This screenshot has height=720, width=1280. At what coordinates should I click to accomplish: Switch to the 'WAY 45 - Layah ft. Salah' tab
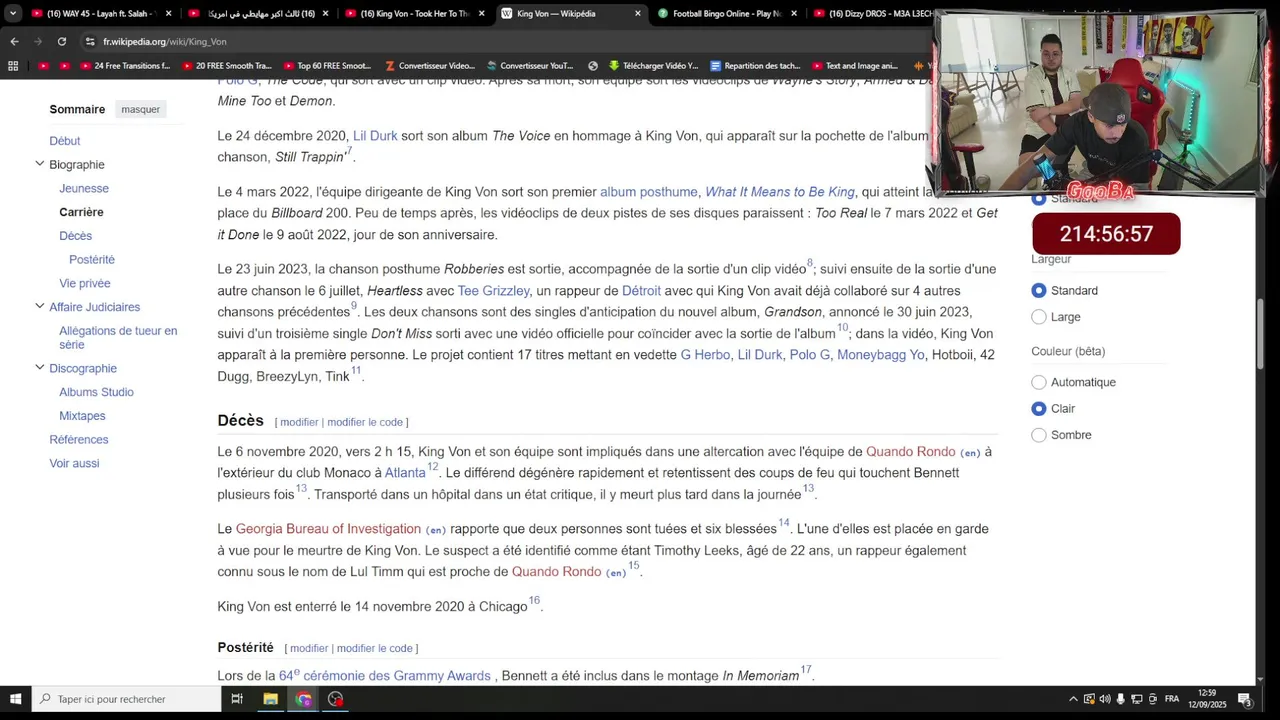click(x=100, y=14)
